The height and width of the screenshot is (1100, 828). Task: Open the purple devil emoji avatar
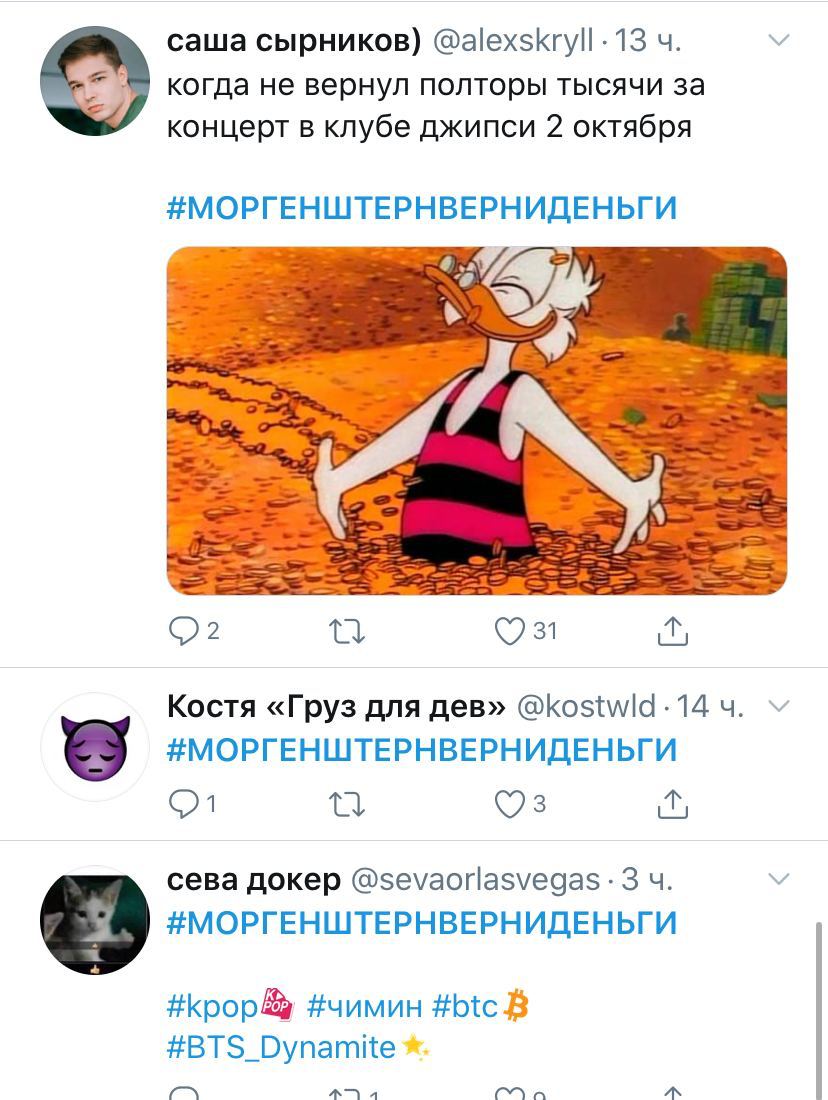(x=95, y=746)
